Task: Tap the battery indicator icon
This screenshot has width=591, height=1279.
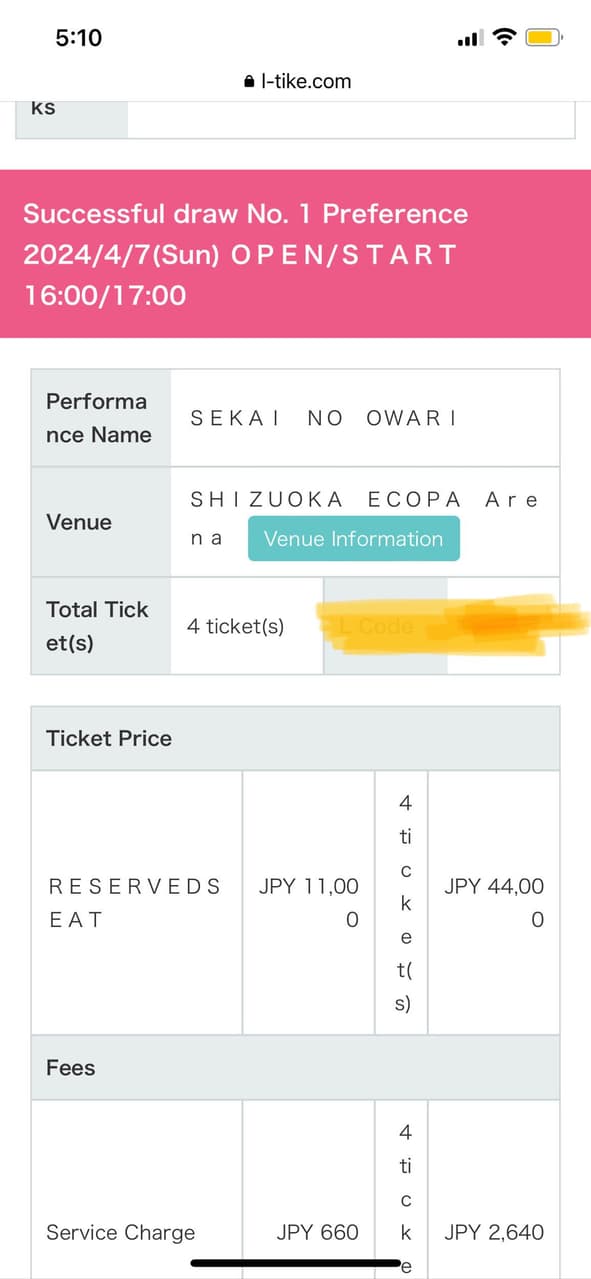Action: 544,36
